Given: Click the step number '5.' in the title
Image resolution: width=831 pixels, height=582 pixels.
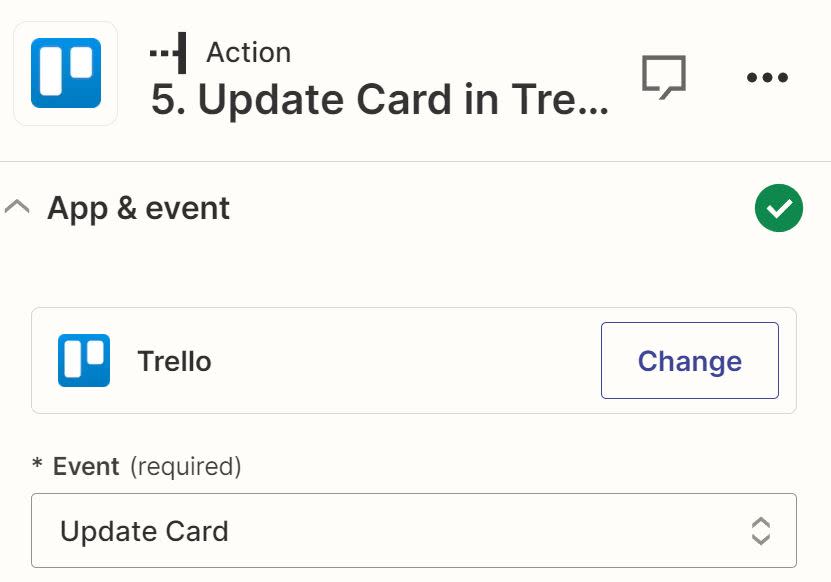Looking at the screenshot, I should click(x=169, y=101).
